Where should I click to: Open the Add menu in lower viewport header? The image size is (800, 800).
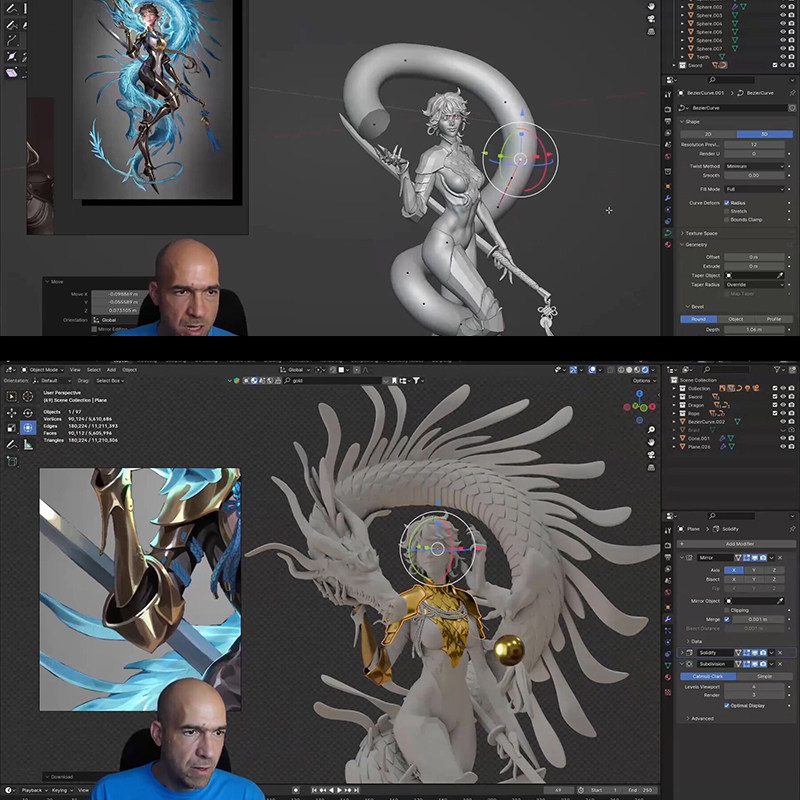tap(111, 370)
